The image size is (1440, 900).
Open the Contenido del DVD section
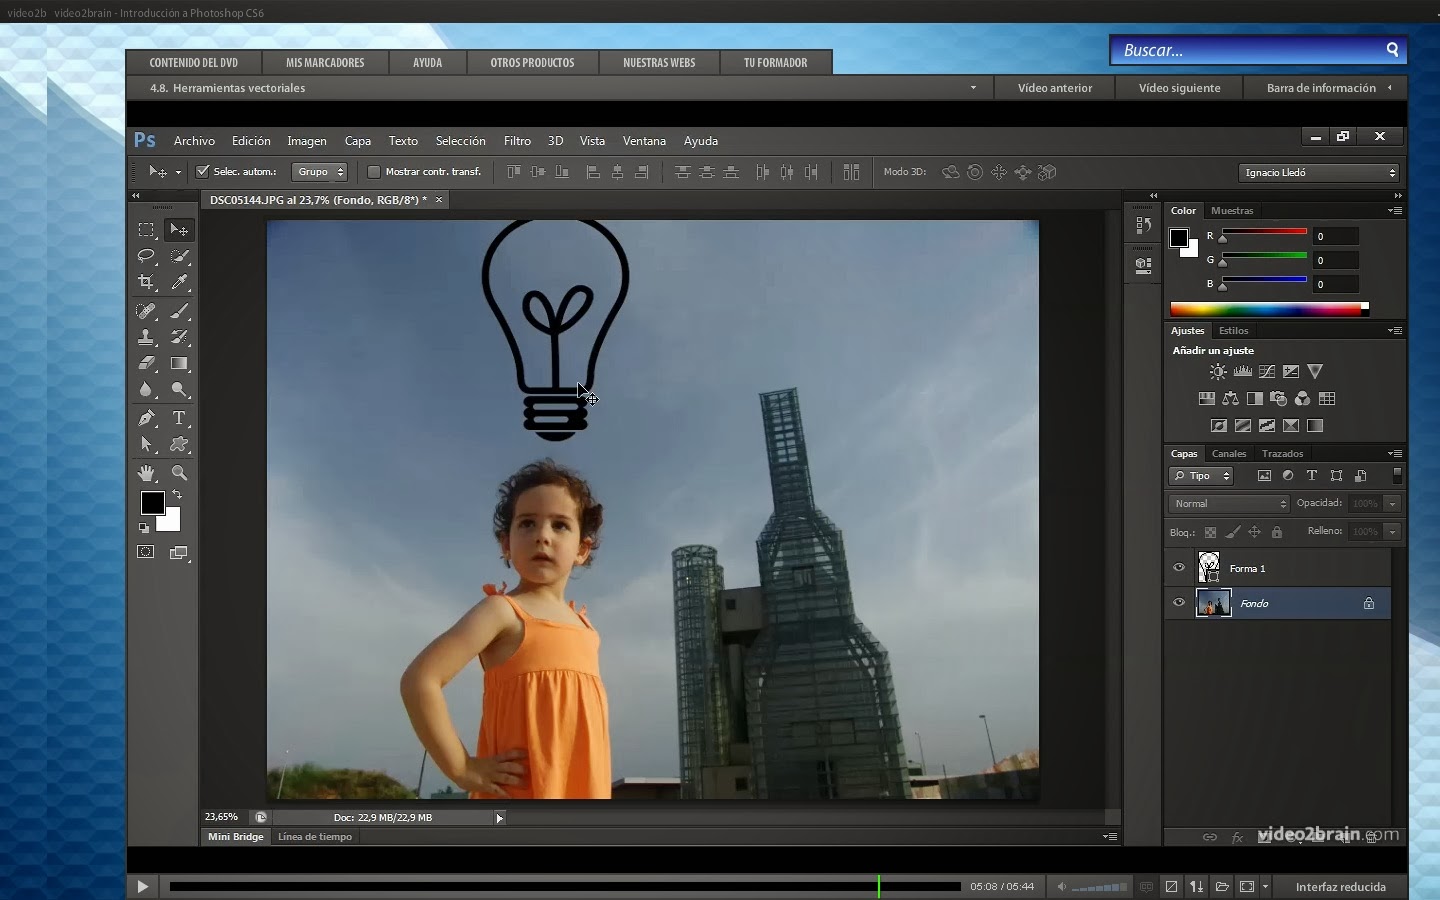coord(194,62)
